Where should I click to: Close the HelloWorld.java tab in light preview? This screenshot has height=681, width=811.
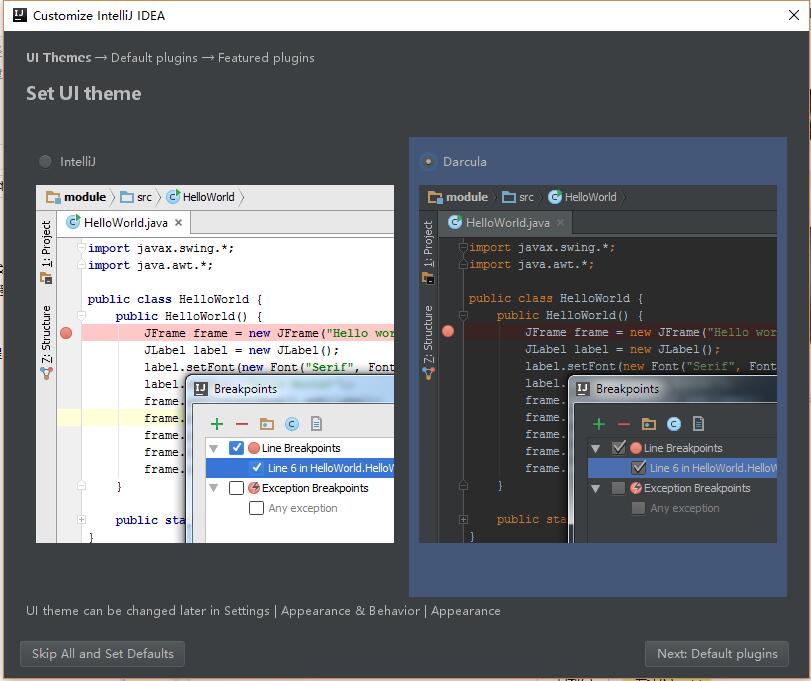pos(178,222)
